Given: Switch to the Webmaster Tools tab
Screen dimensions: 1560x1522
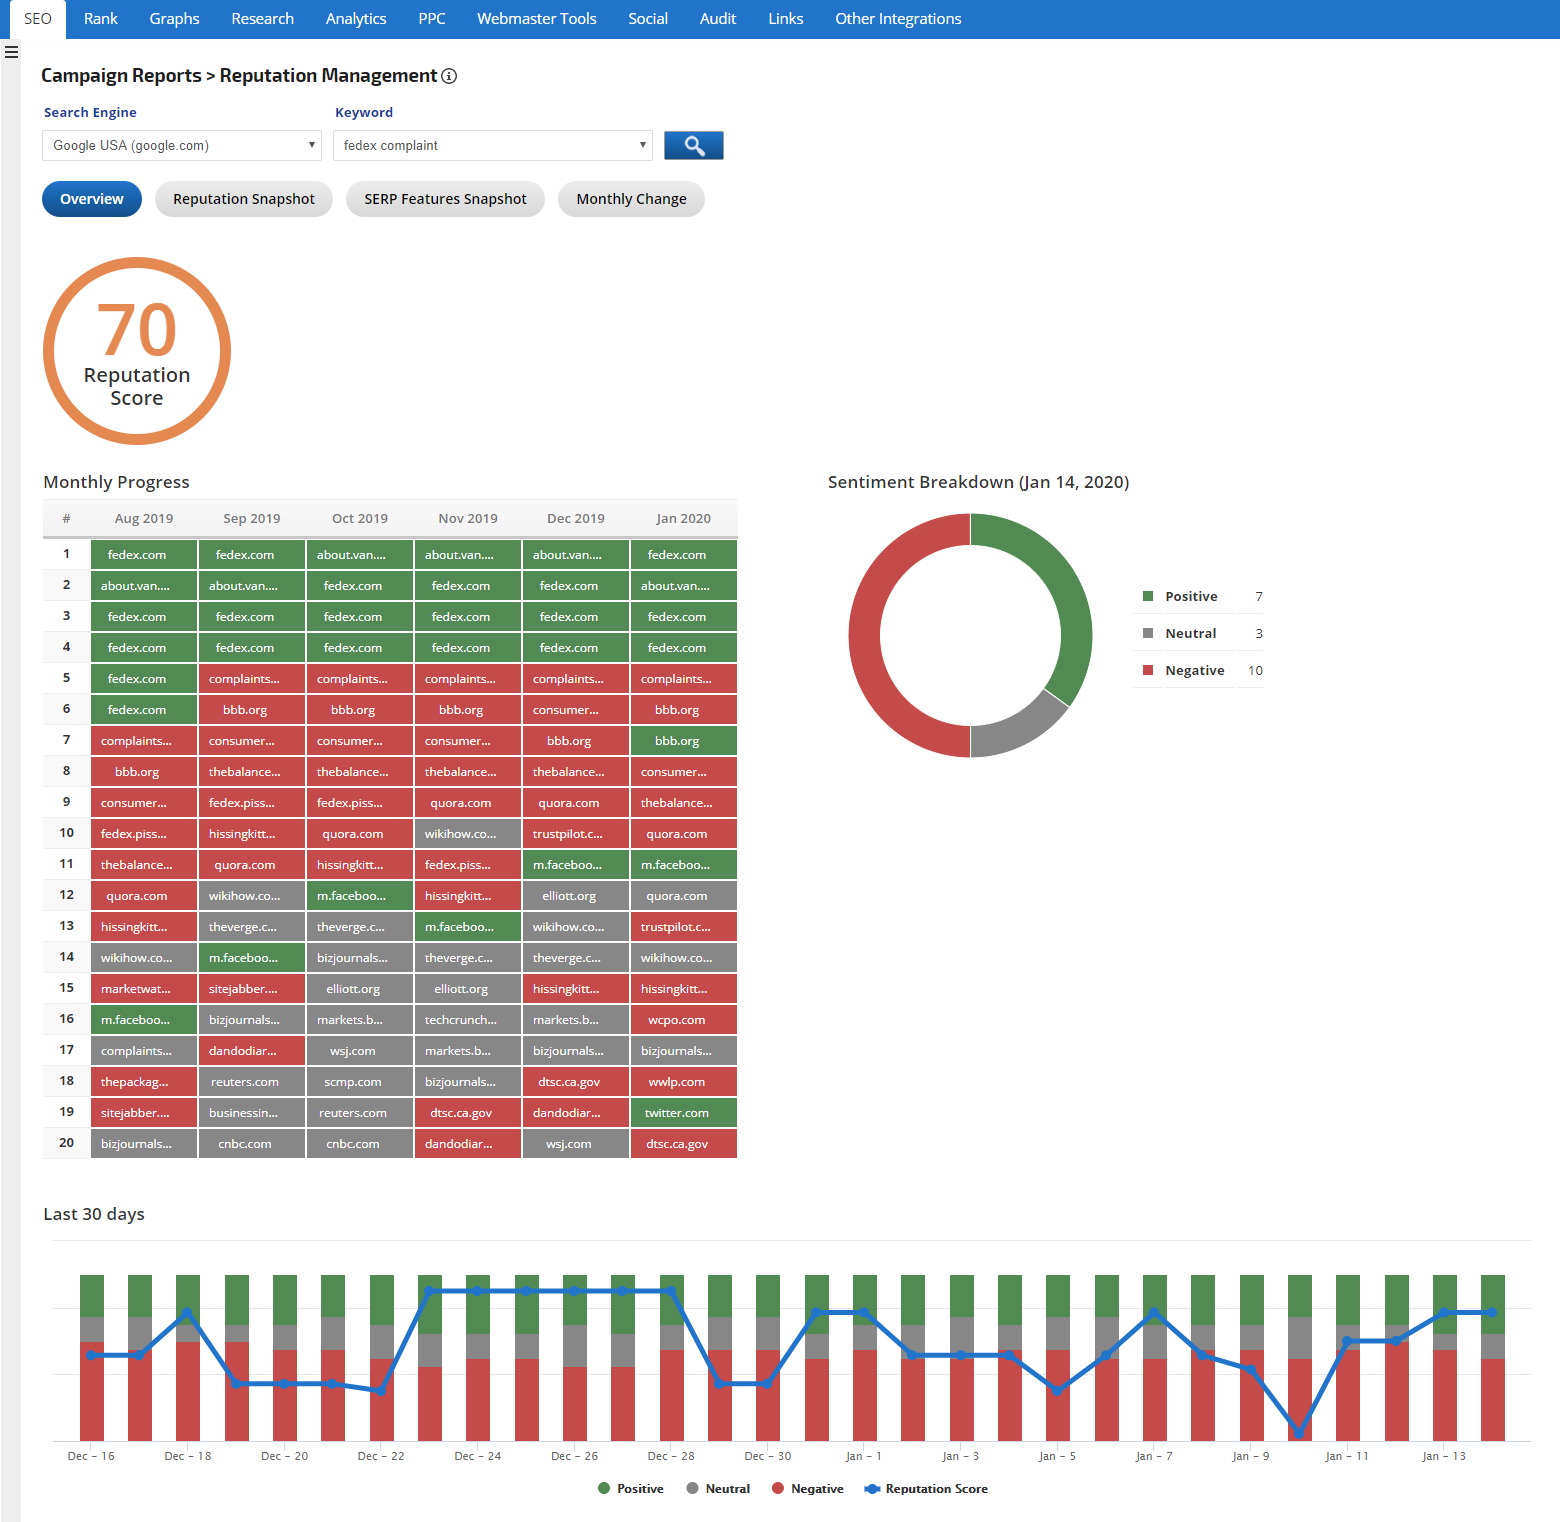Looking at the screenshot, I should click(x=536, y=19).
